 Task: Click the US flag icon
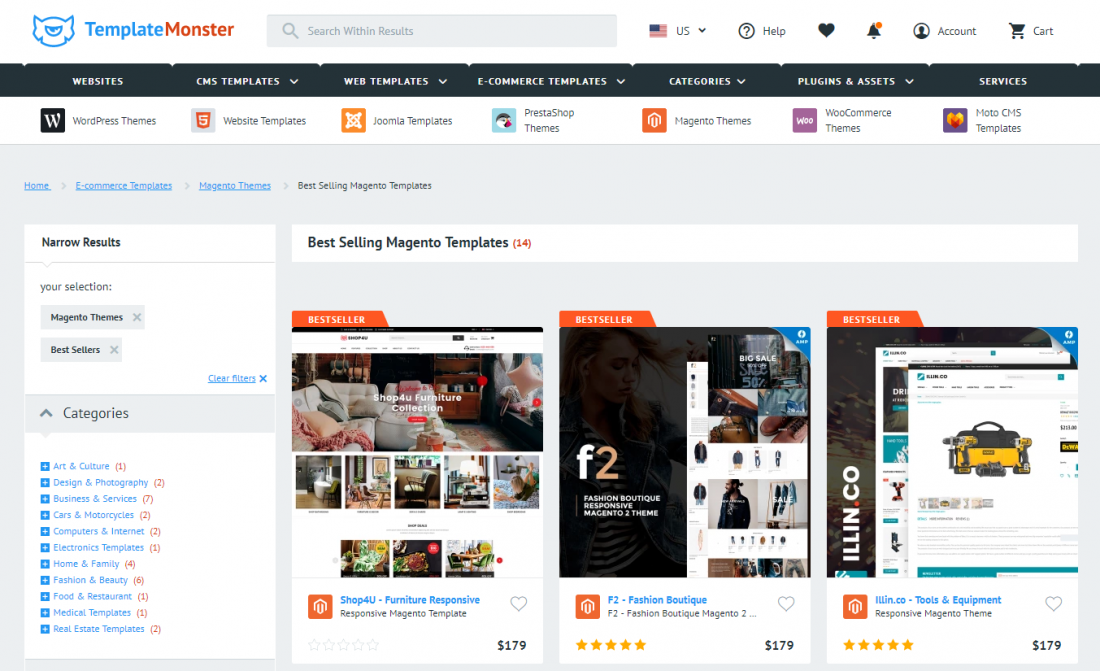[658, 31]
